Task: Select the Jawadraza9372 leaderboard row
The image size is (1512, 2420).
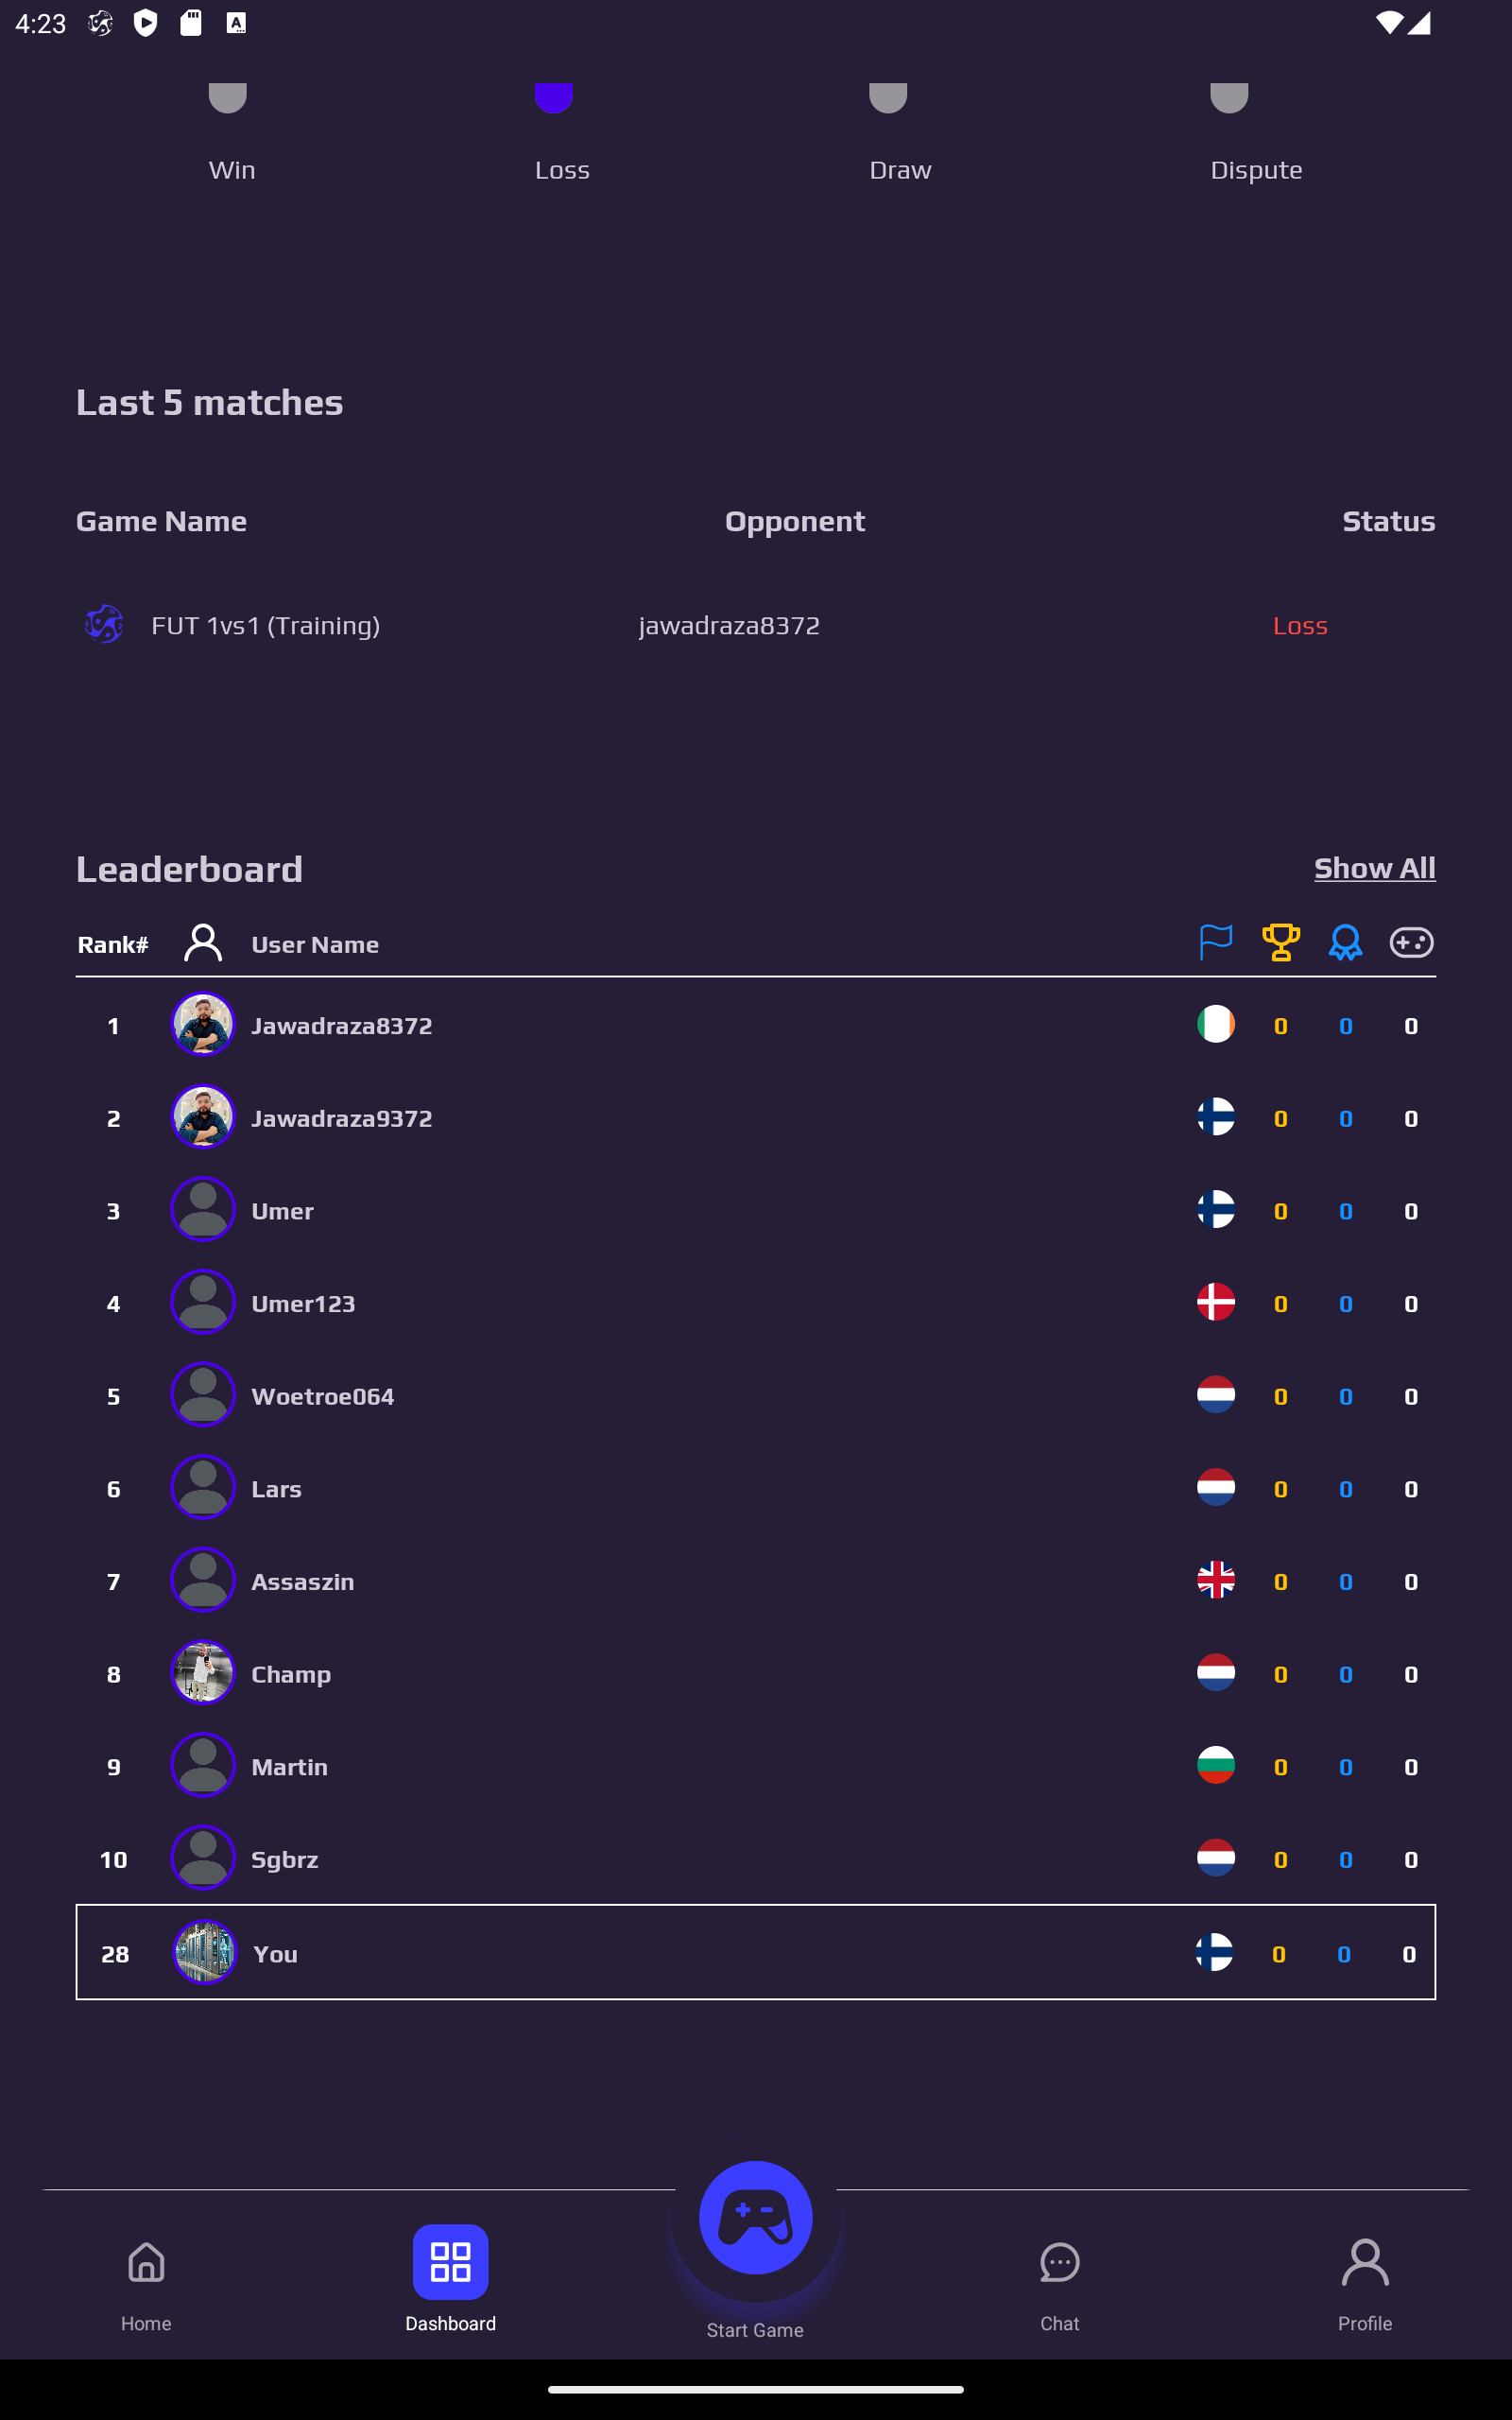Action: (342, 1118)
